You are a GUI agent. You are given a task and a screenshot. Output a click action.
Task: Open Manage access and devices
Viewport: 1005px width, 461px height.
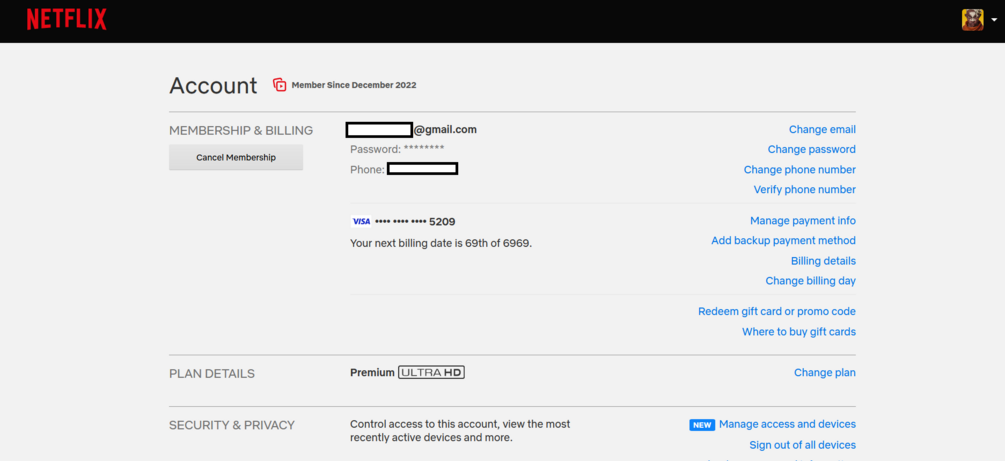point(787,424)
